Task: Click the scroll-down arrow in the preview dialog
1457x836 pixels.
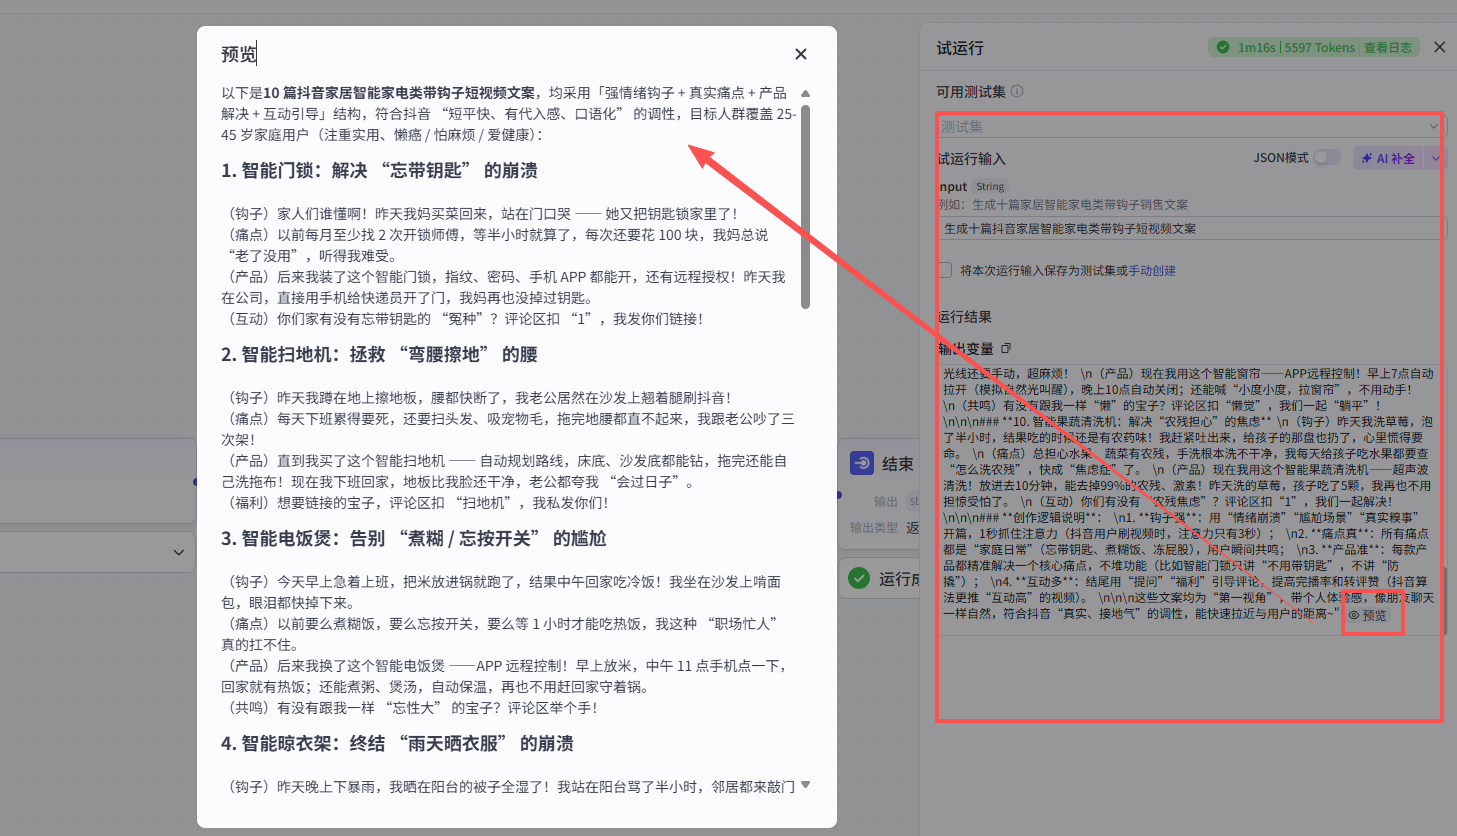Action: (x=805, y=785)
